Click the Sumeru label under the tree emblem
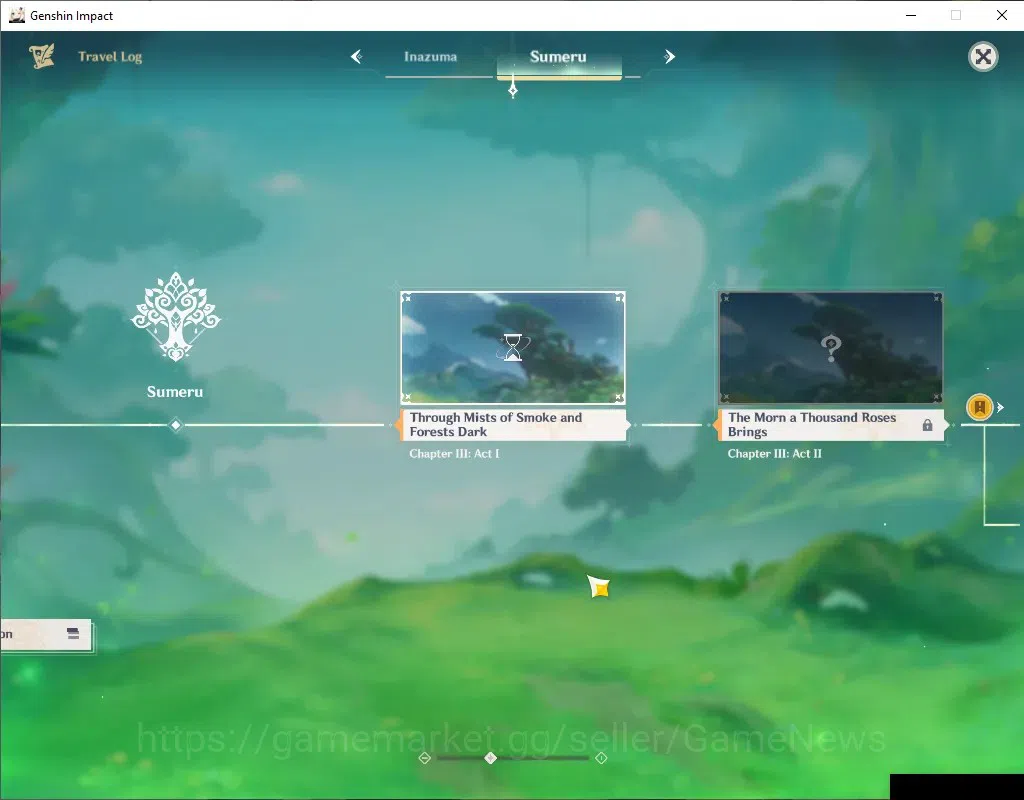 point(175,392)
